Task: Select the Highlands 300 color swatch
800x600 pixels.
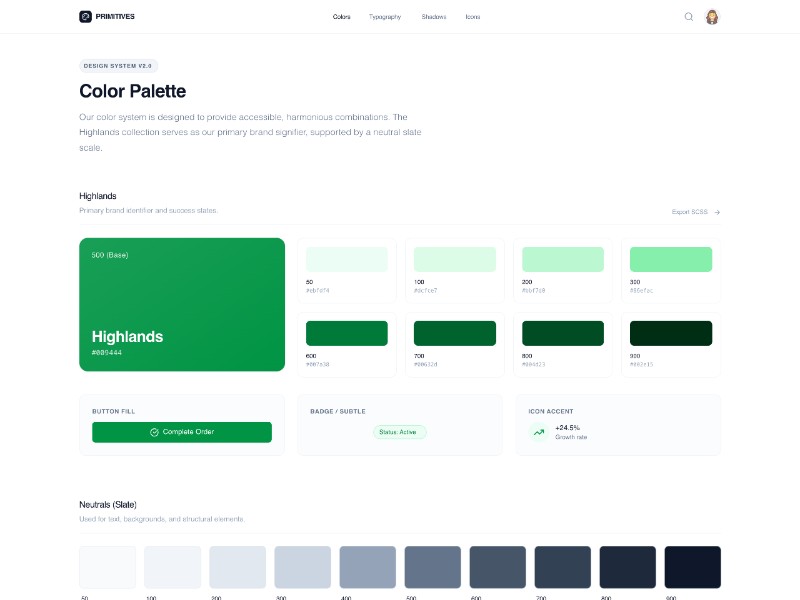Action: point(671,259)
